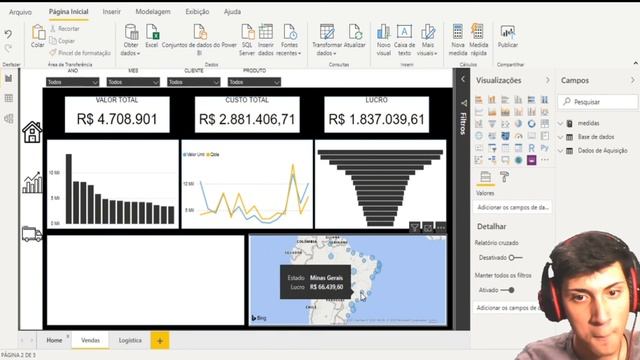This screenshot has height=360, width=640.
Task: Add a new page with plus button
Action: (160, 340)
